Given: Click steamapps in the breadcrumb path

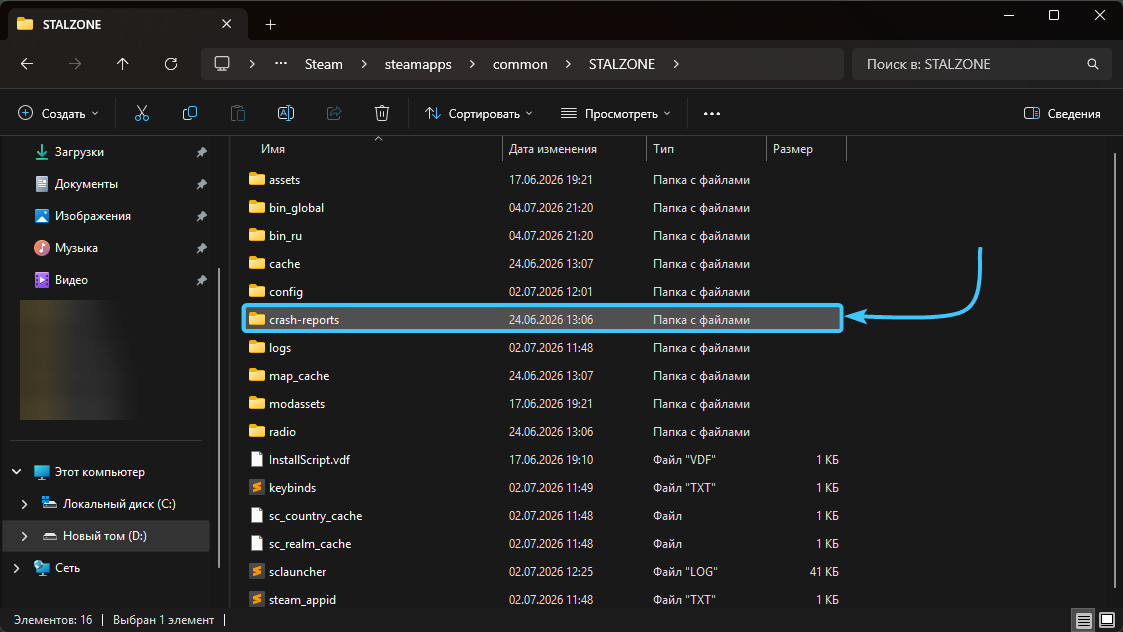Looking at the screenshot, I should pyautogui.click(x=418, y=64).
